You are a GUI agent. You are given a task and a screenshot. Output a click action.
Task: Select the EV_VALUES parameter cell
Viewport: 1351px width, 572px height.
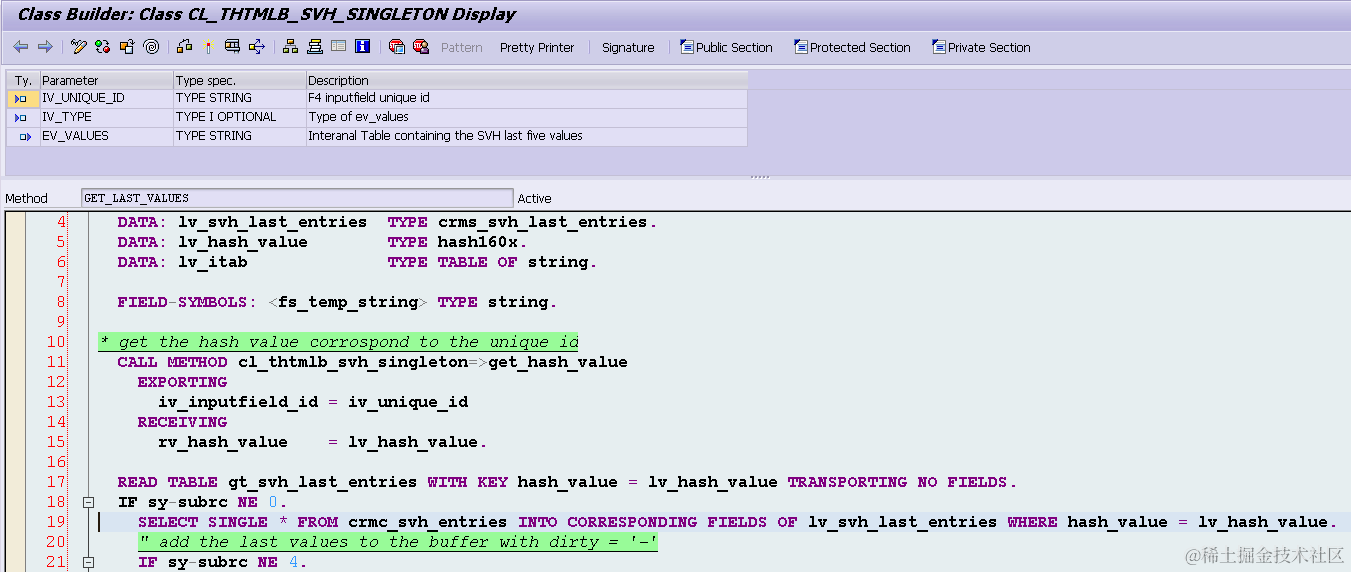(x=106, y=136)
